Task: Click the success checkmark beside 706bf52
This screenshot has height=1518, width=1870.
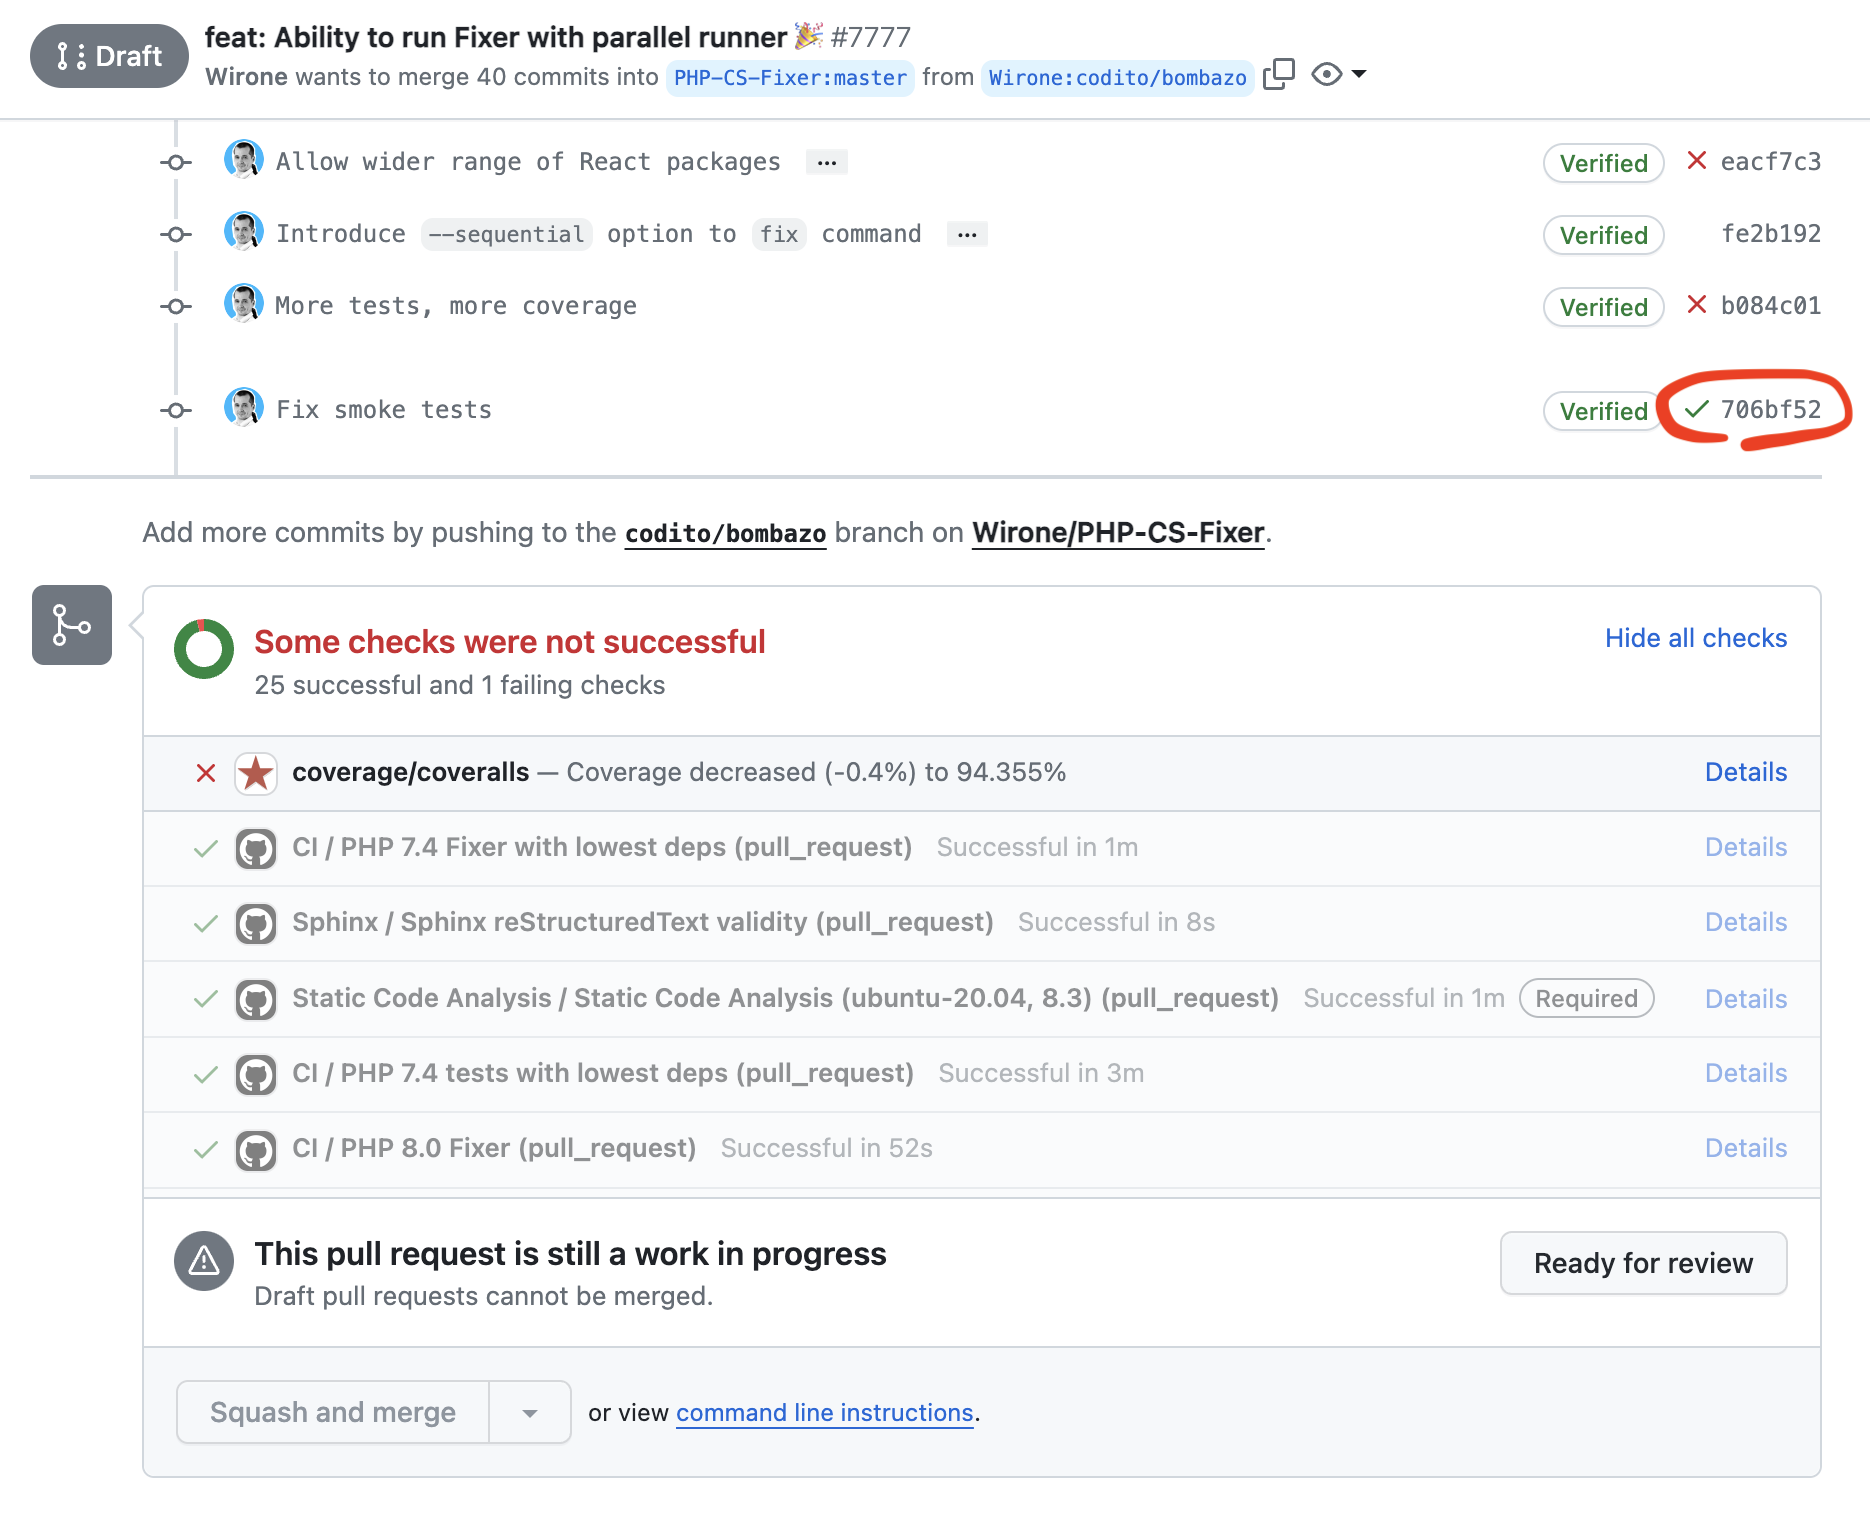Action: pos(1696,409)
